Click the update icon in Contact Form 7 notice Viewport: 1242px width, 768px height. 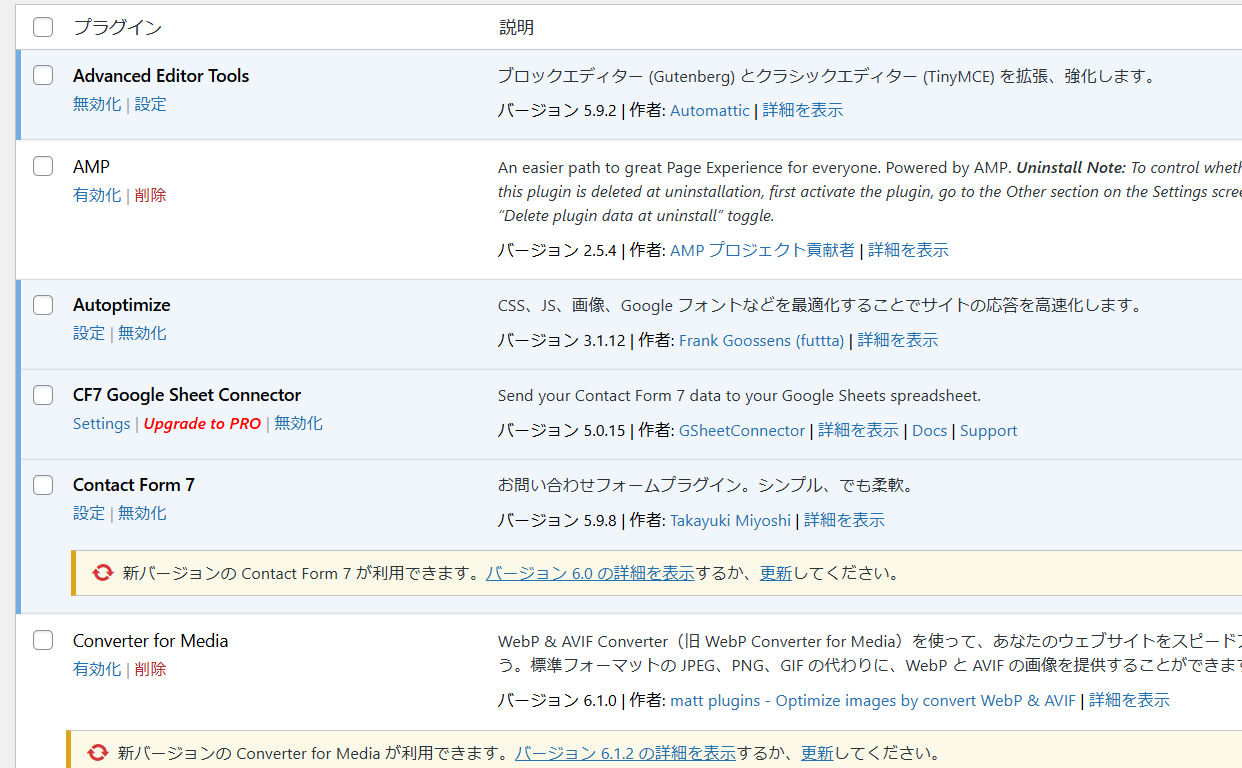(x=102, y=573)
